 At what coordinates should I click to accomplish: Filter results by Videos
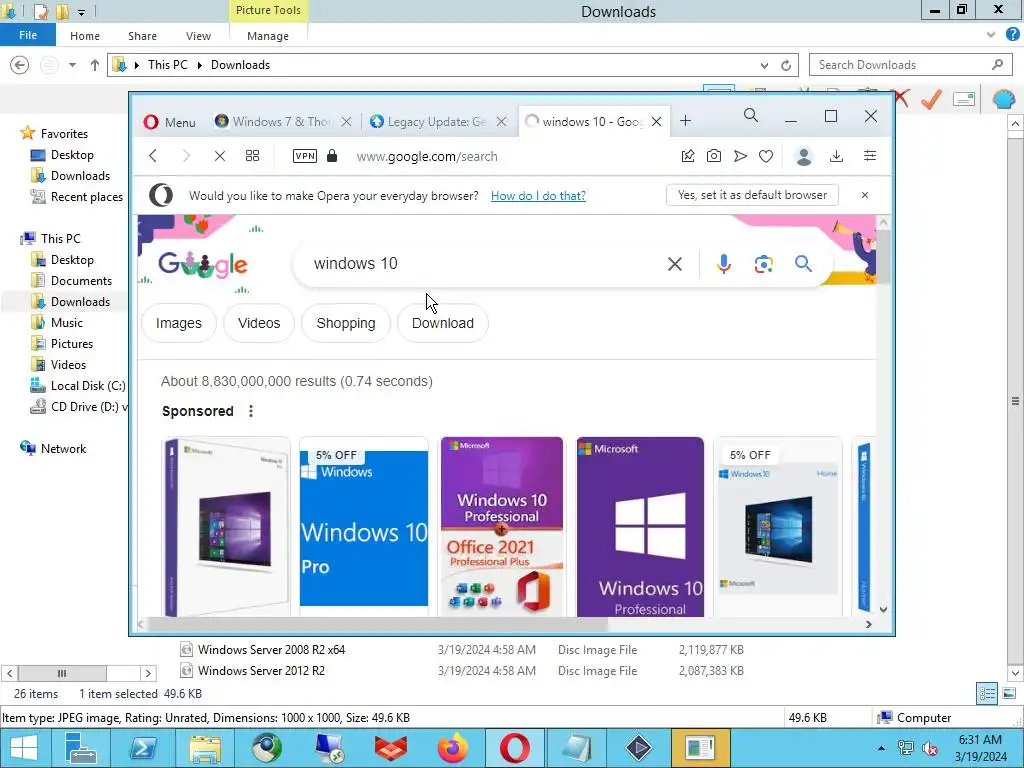point(259,323)
